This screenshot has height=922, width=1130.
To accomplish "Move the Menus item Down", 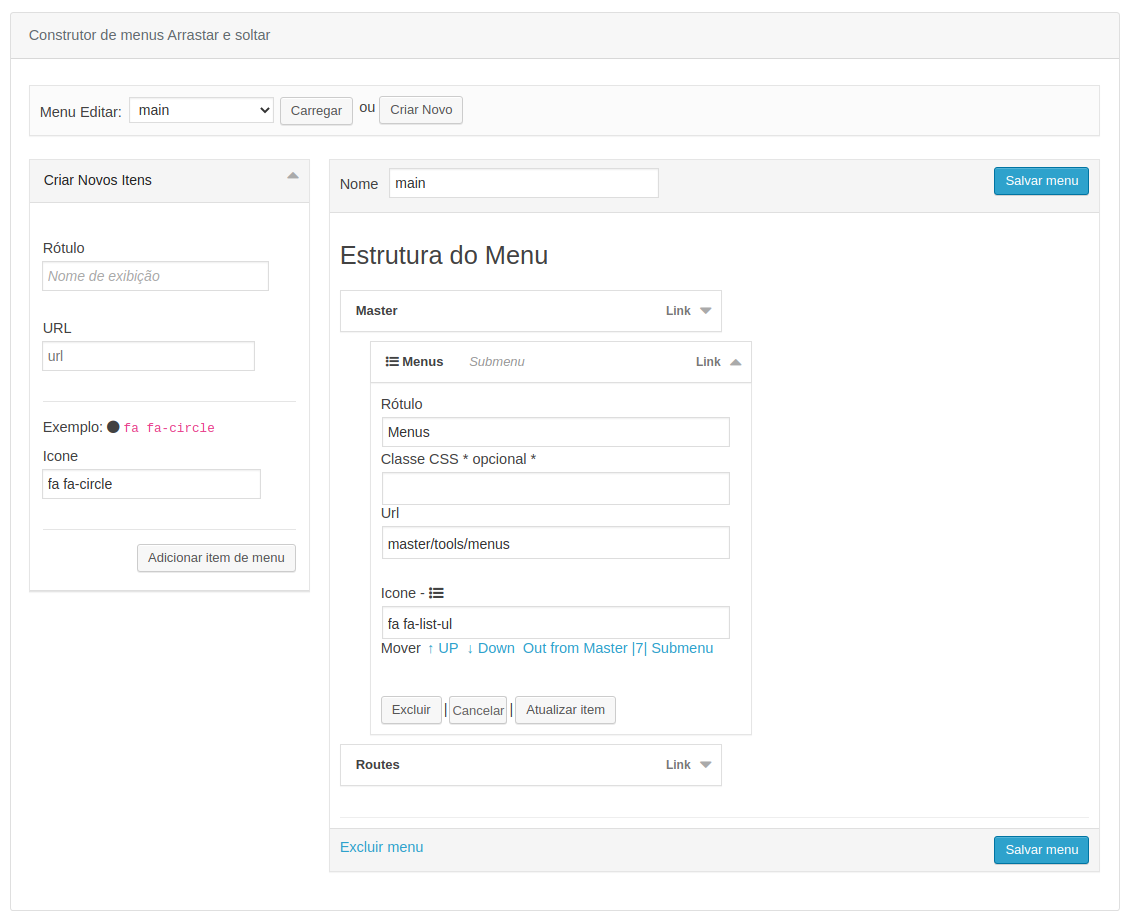I will coord(491,648).
